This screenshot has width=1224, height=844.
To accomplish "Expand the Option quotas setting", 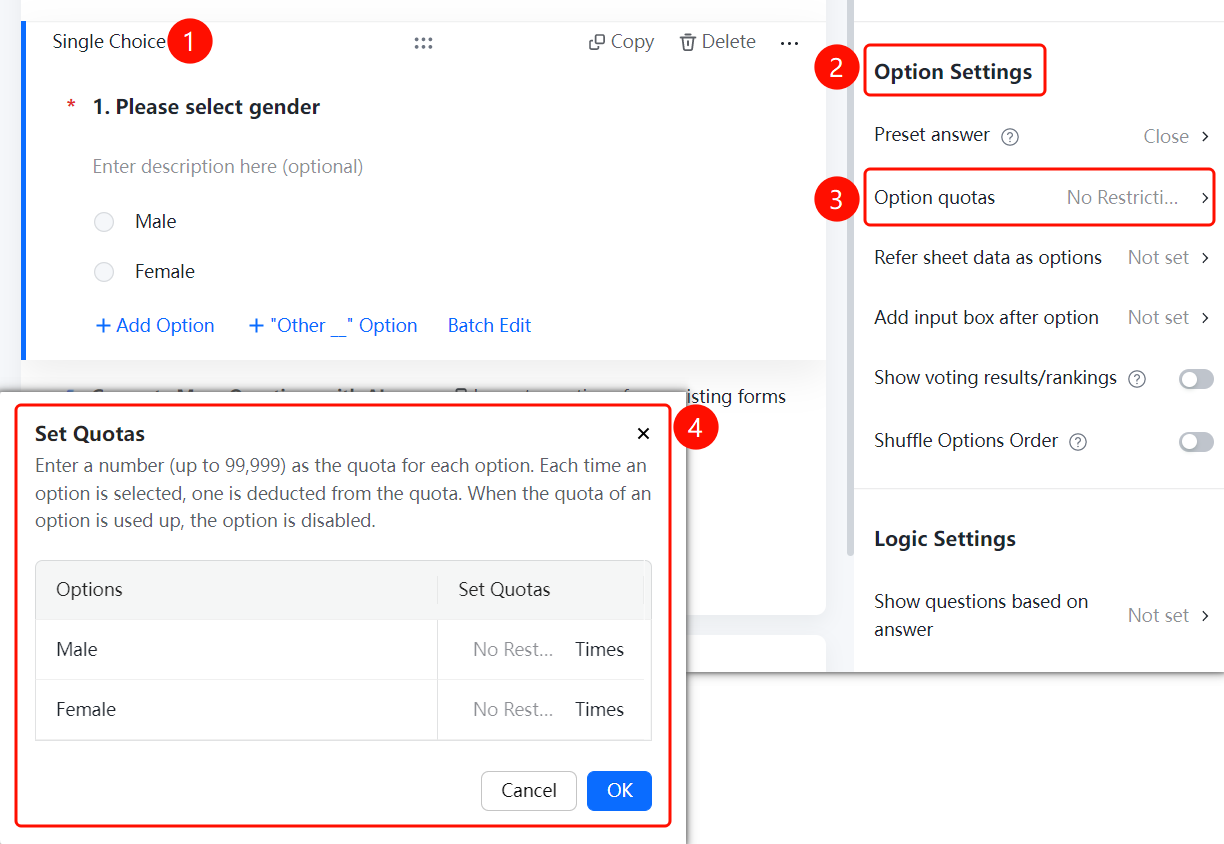I will coord(1040,198).
